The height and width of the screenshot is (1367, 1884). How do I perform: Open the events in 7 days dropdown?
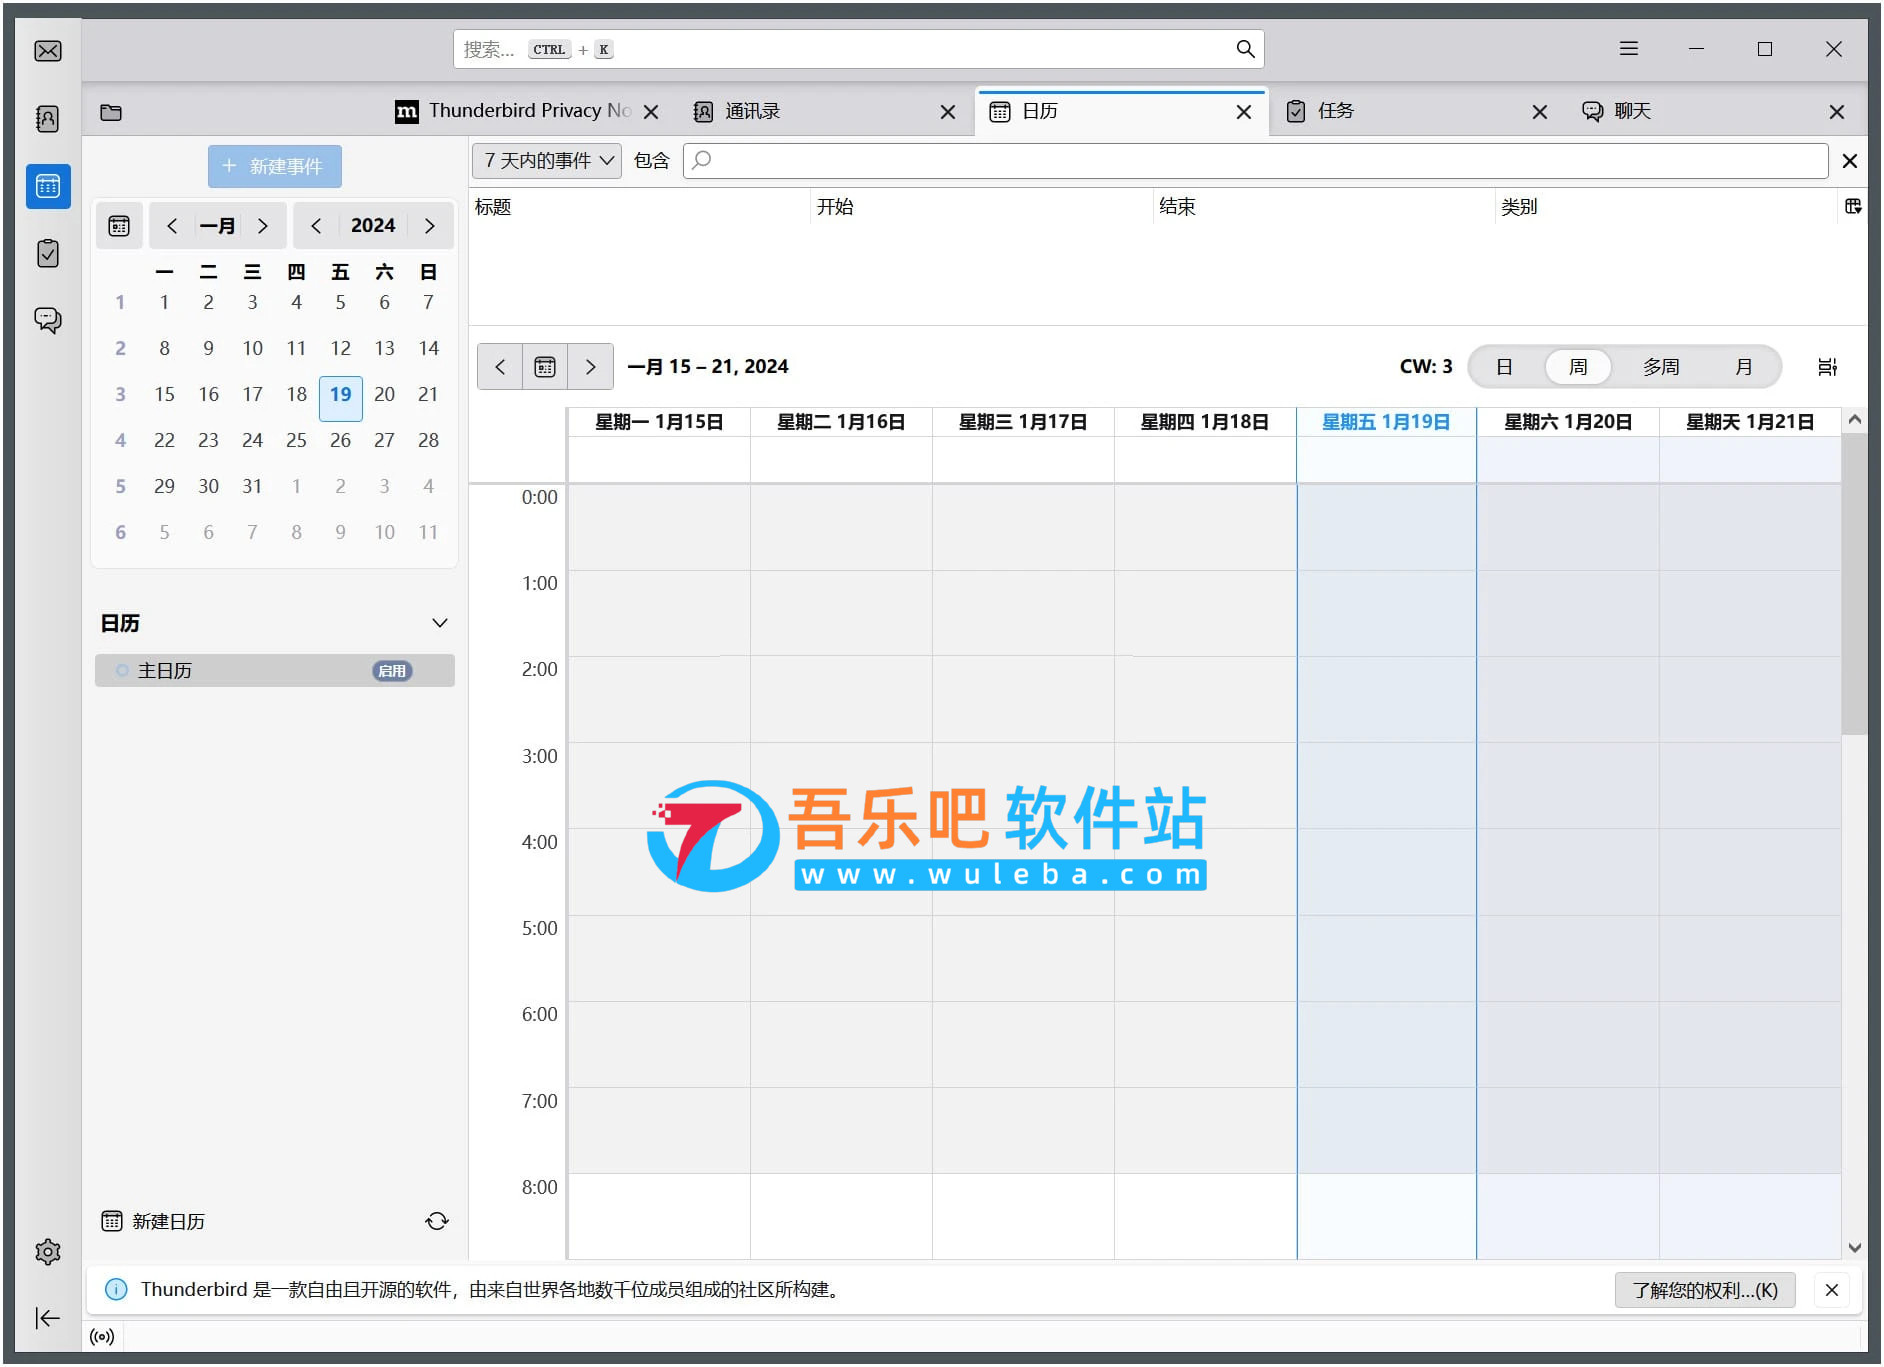[x=547, y=161]
